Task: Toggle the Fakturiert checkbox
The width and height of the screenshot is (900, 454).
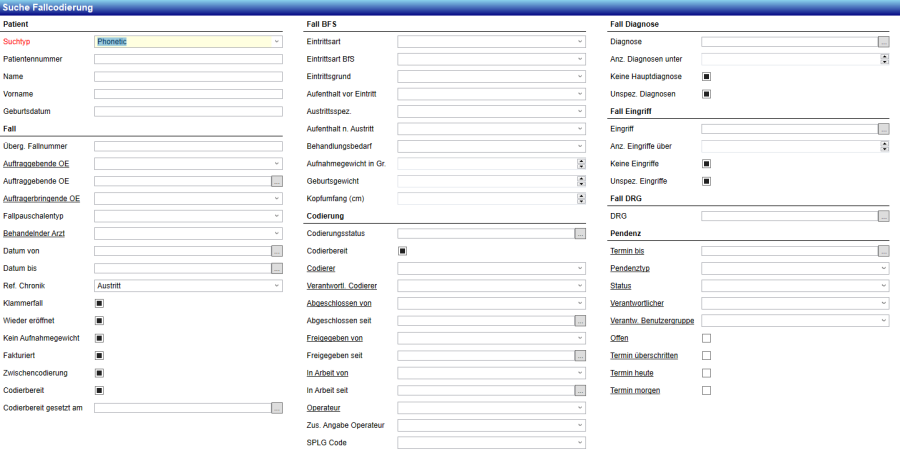Action: (99, 356)
